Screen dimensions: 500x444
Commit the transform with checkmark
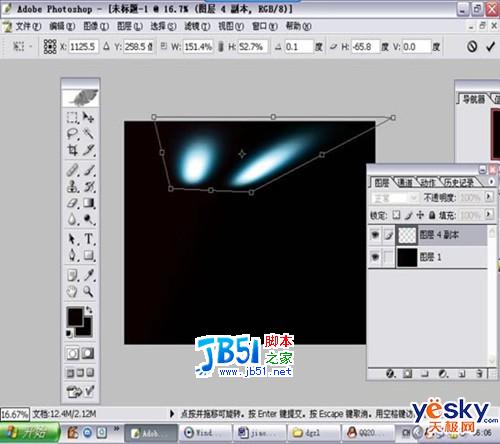pyautogui.click(x=490, y=47)
